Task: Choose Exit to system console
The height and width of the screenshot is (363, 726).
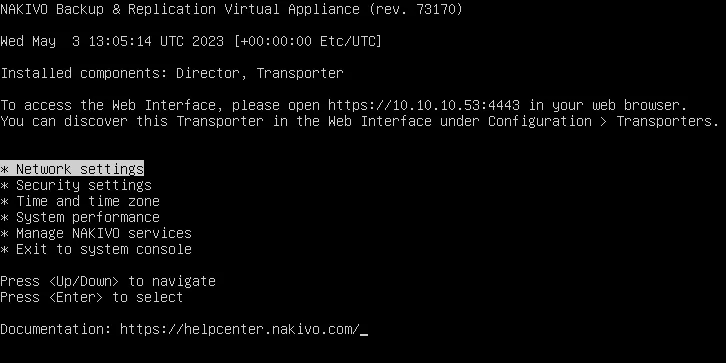Action: [96, 249]
